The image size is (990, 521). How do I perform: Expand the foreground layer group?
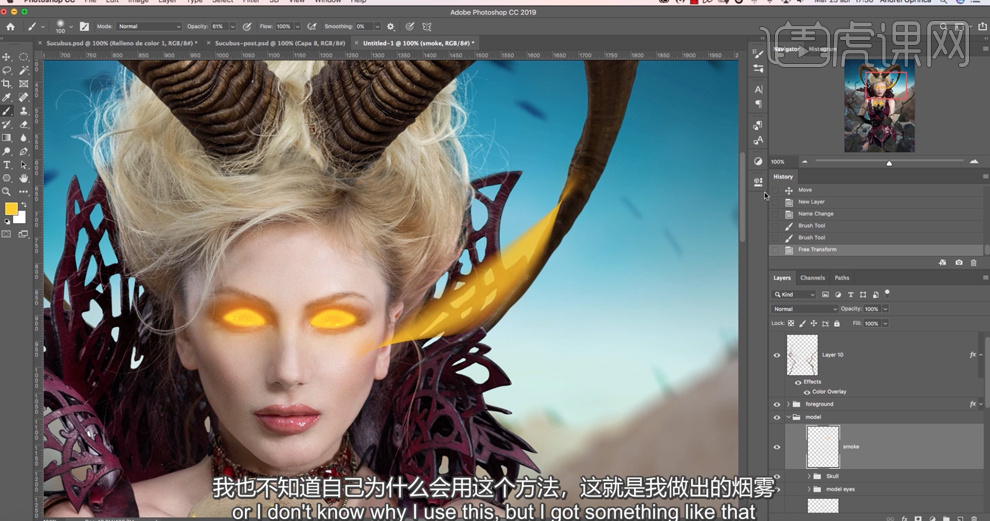pos(788,404)
